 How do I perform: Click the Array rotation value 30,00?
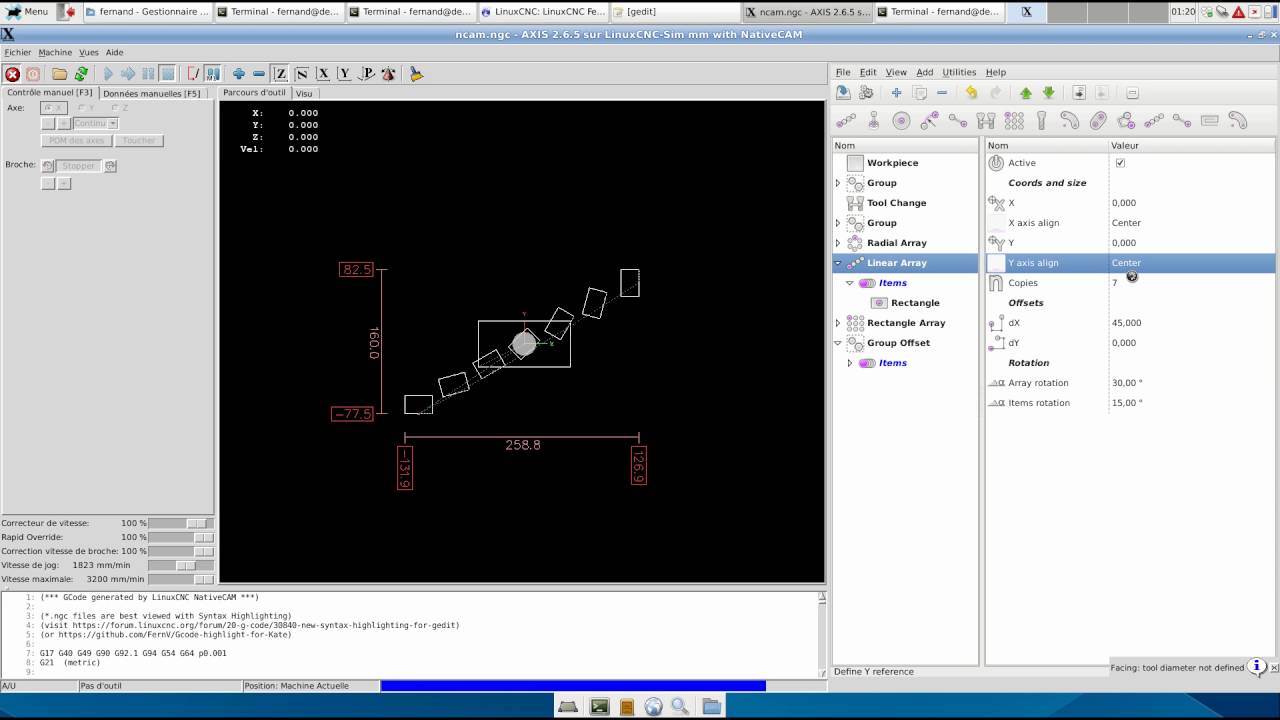point(1191,383)
